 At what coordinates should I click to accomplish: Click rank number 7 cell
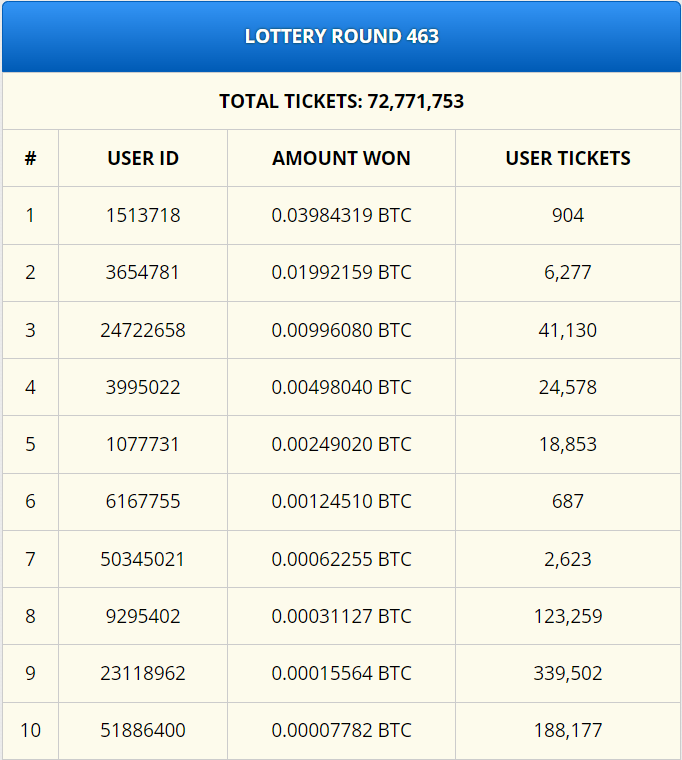pyautogui.click(x=30, y=559)
